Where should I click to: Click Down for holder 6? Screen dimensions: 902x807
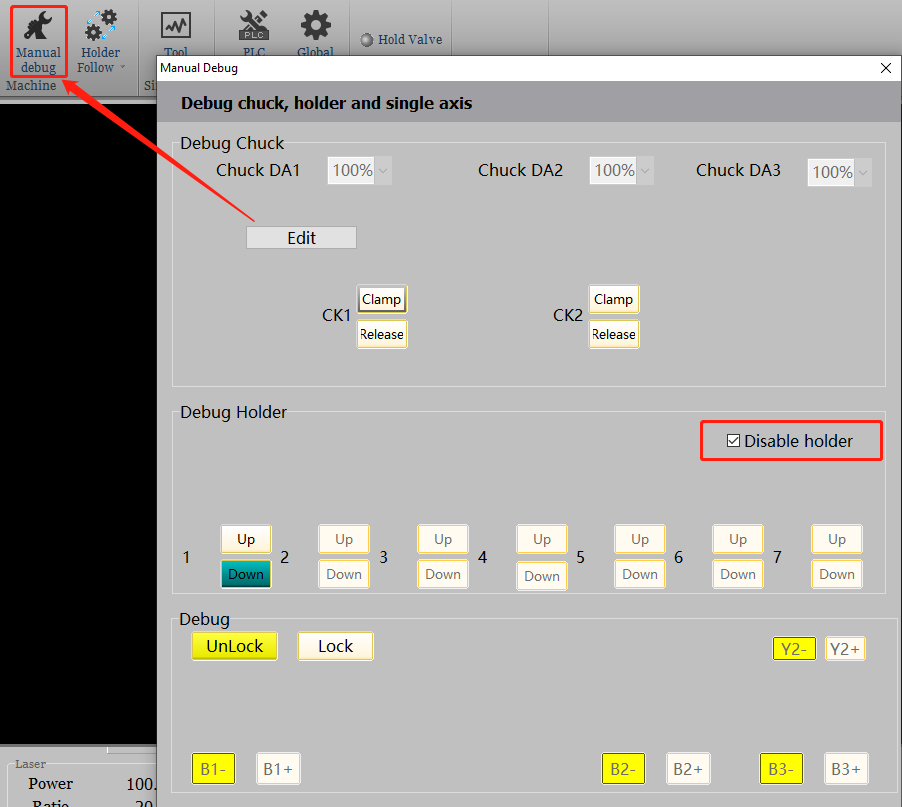point(738,574)
